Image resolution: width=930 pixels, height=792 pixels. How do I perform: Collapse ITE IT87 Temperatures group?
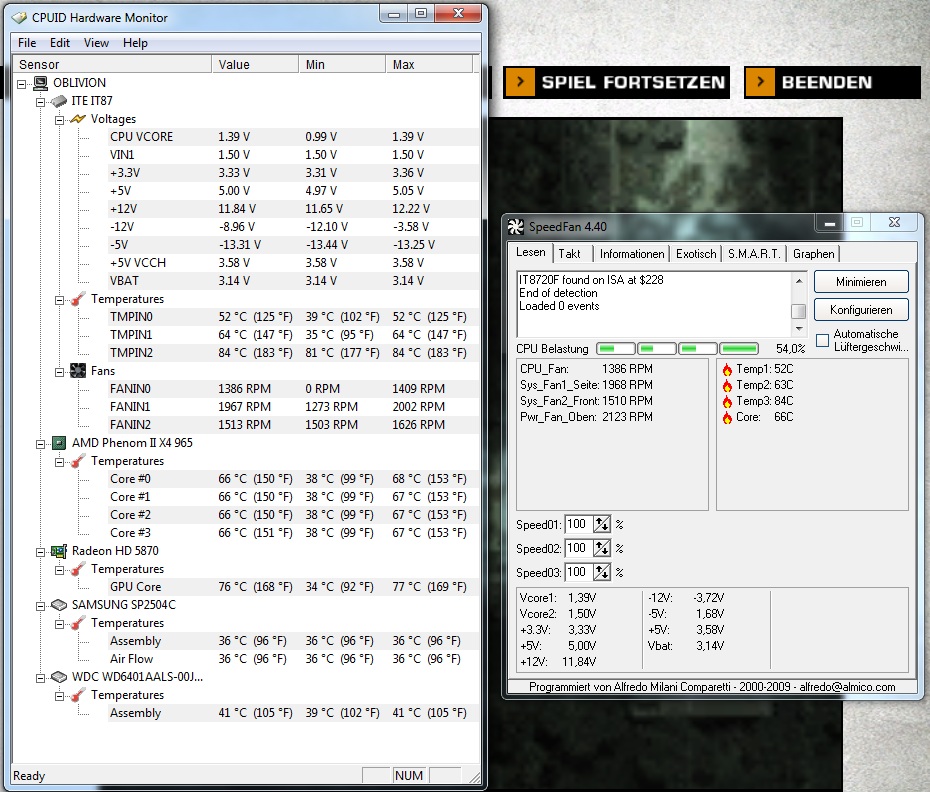point(59,300)
